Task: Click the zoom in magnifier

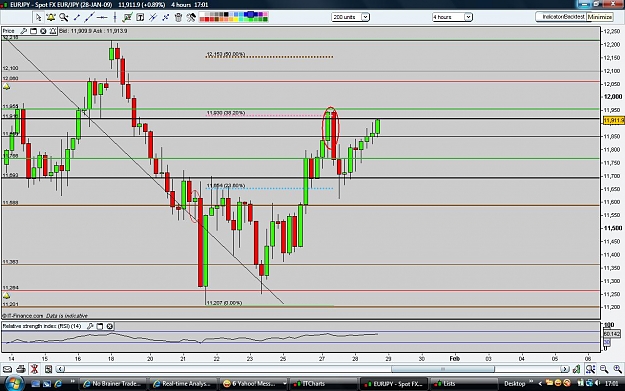Action: (x=617, y=369)
